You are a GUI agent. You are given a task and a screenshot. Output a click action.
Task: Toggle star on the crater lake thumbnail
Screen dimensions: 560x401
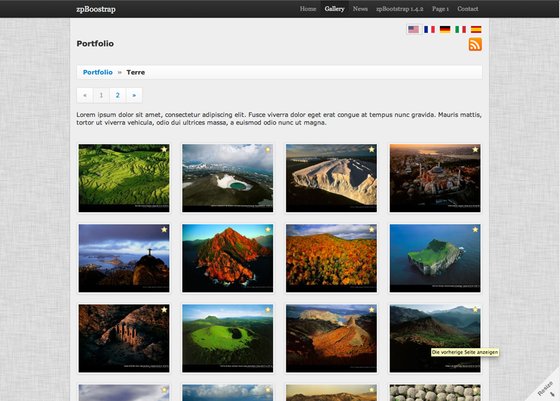point(268,149)
